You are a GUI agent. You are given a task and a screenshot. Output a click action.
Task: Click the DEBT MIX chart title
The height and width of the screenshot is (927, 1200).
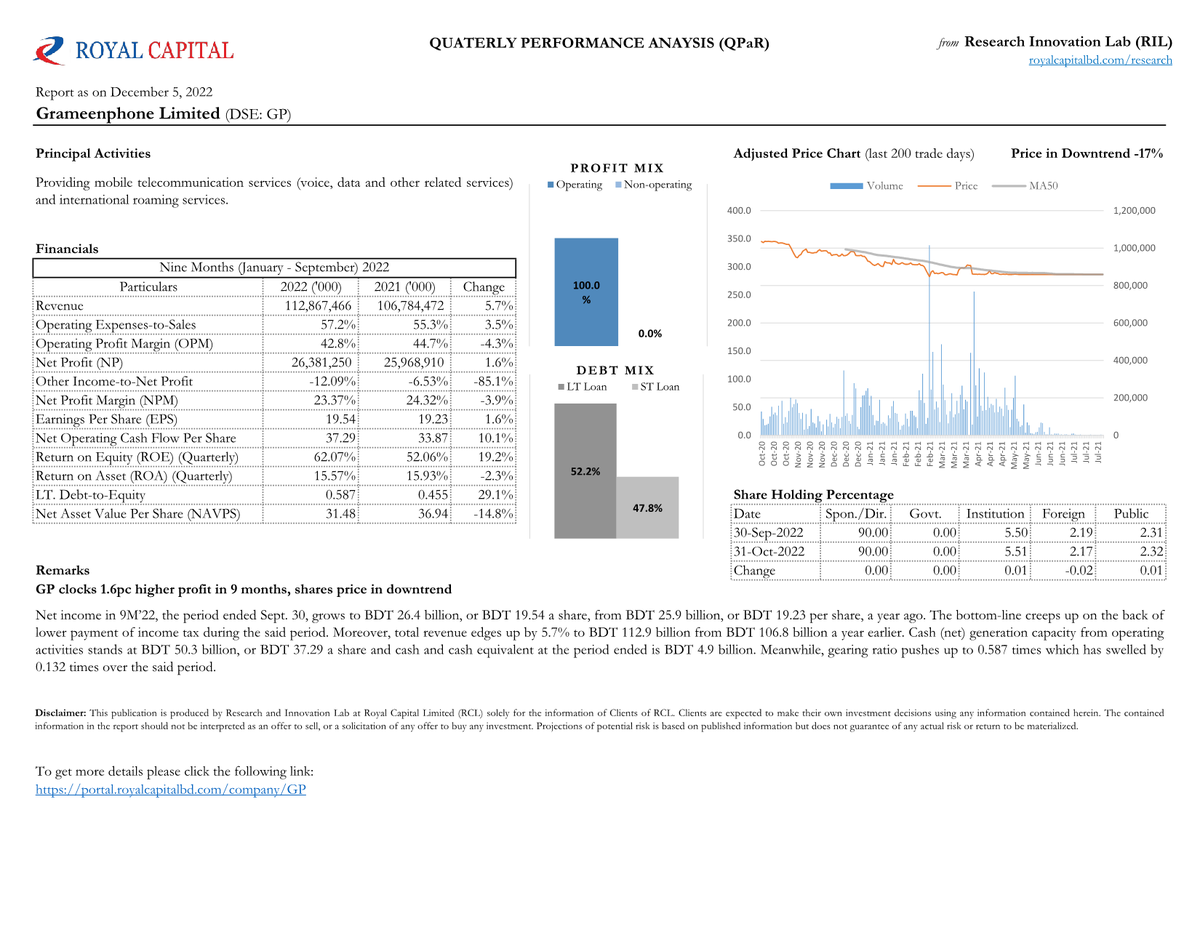(617, 370)
